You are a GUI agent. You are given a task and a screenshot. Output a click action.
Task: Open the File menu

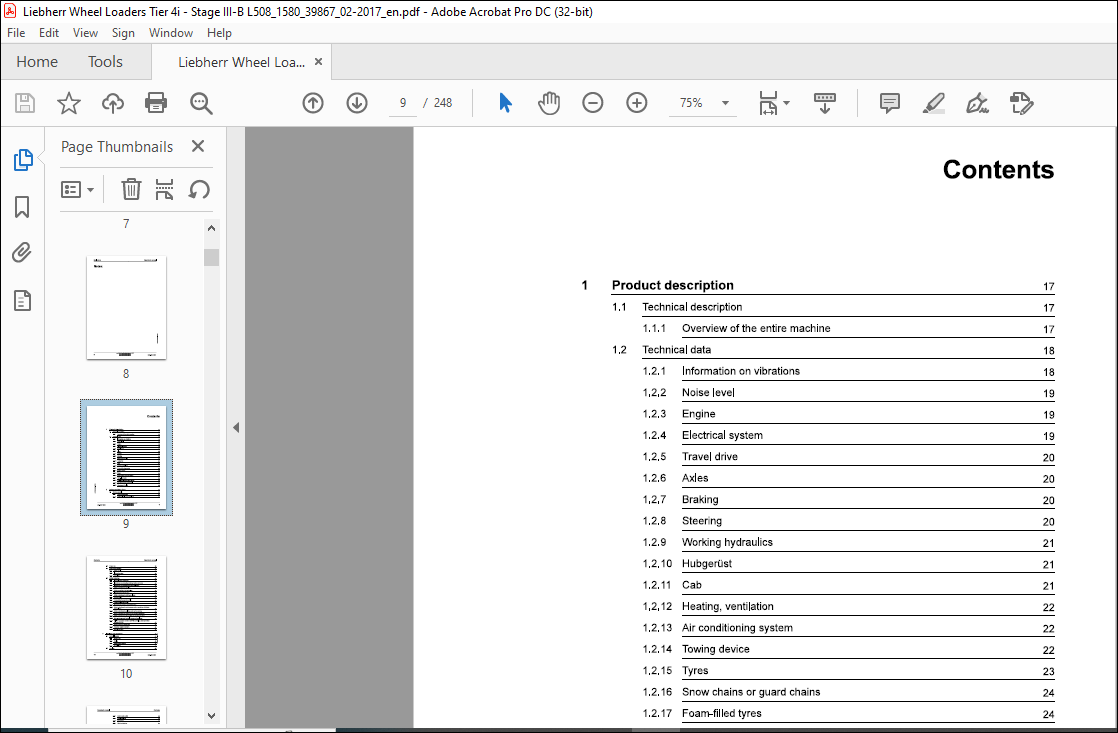[16, 33]
